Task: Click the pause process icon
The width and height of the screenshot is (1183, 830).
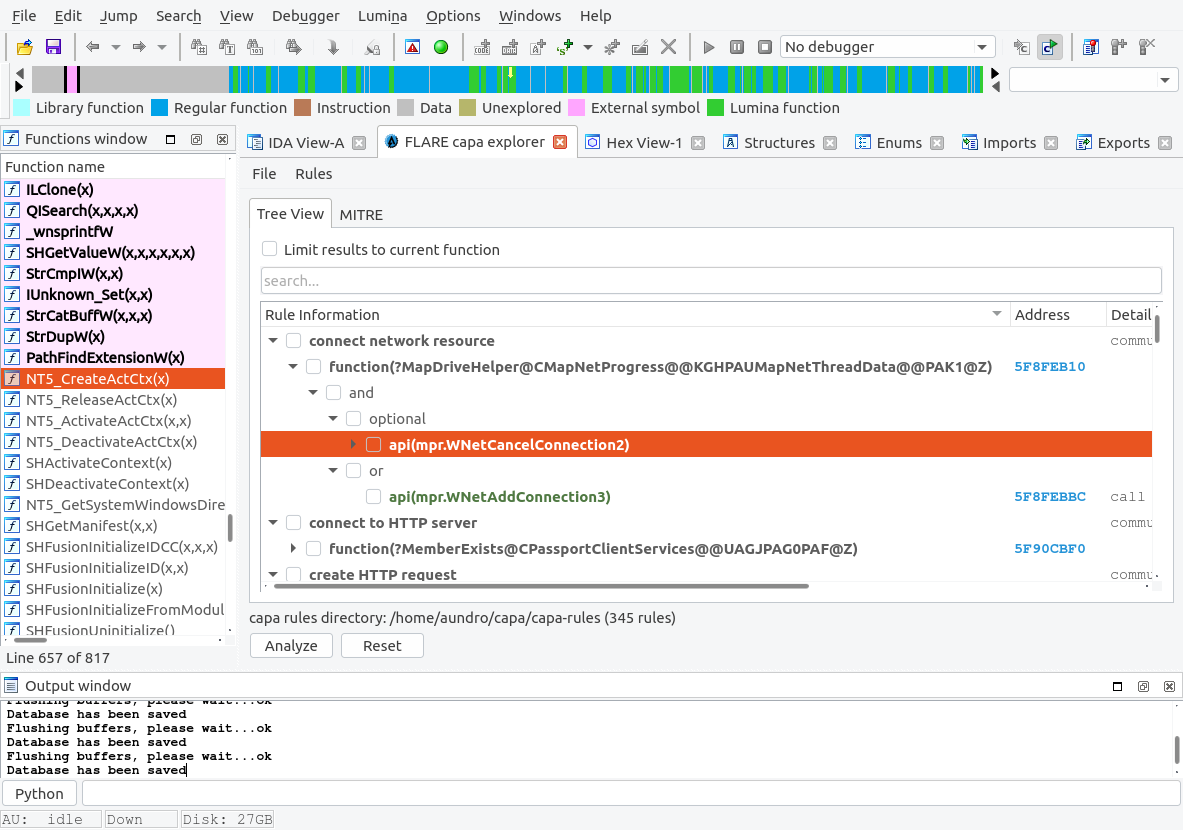Action: (737, 47)
